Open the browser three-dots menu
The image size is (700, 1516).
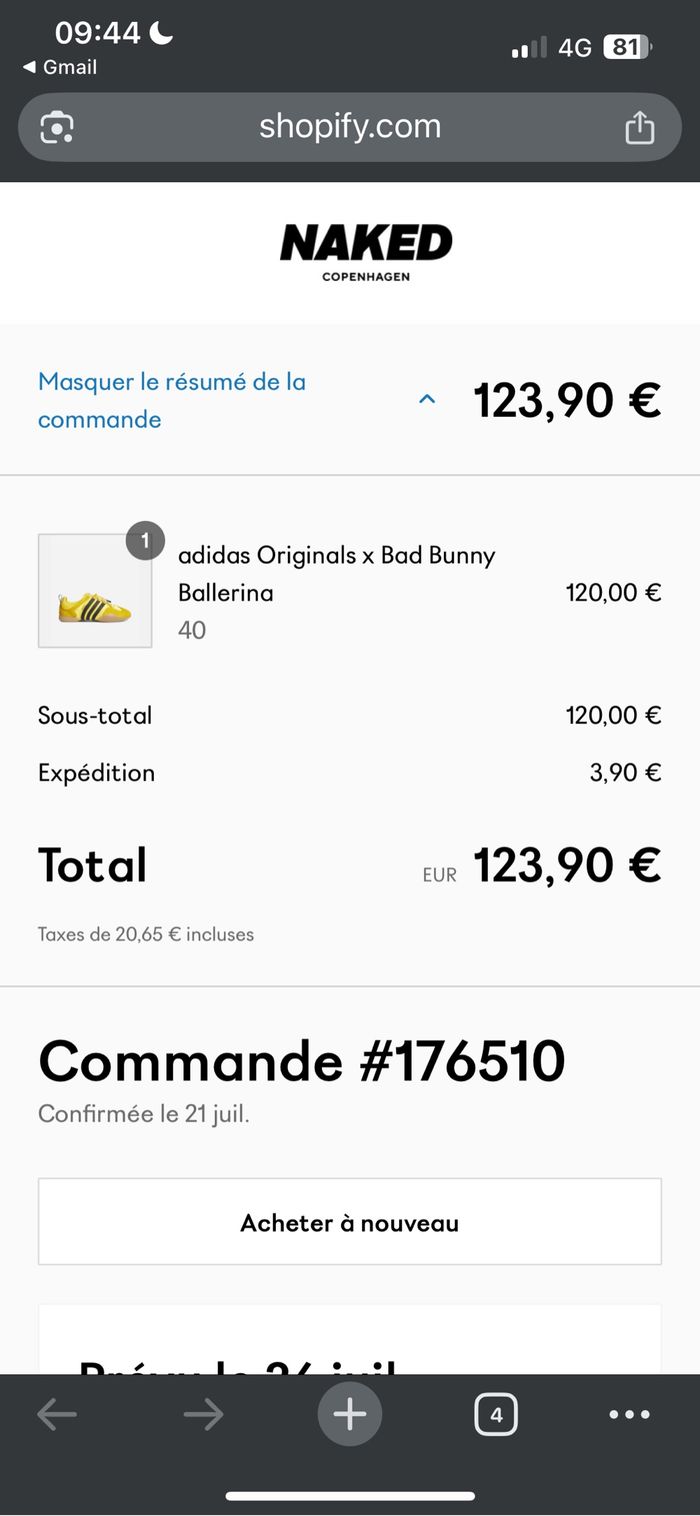[630, 1414]
